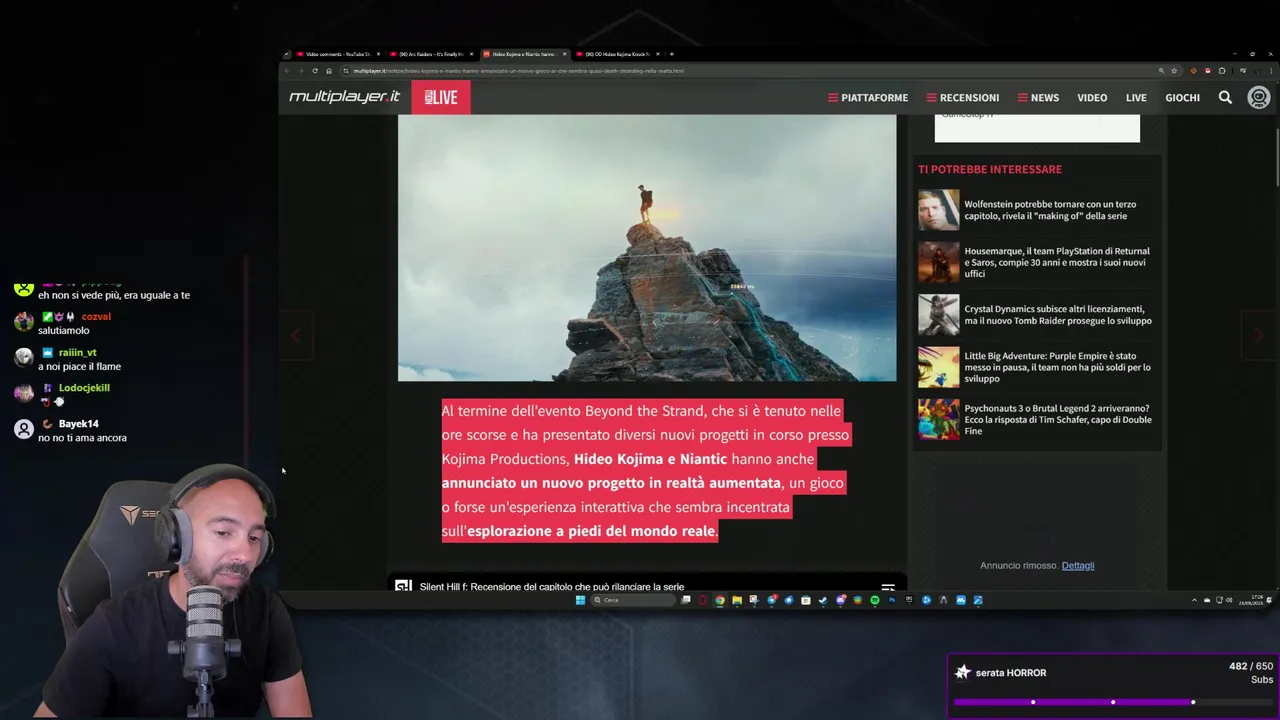1280x720 pixels.
Task: Click the TI POTREBBE INTERESSARE heading
Action: point(990,169)
